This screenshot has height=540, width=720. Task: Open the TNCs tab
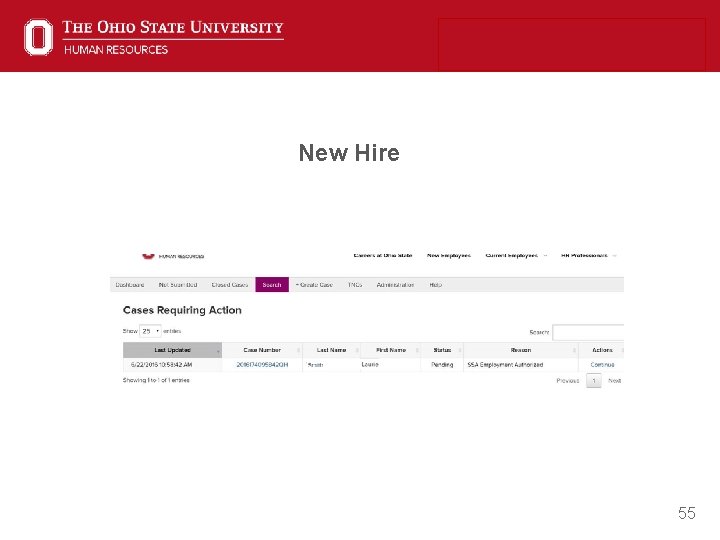354,285
